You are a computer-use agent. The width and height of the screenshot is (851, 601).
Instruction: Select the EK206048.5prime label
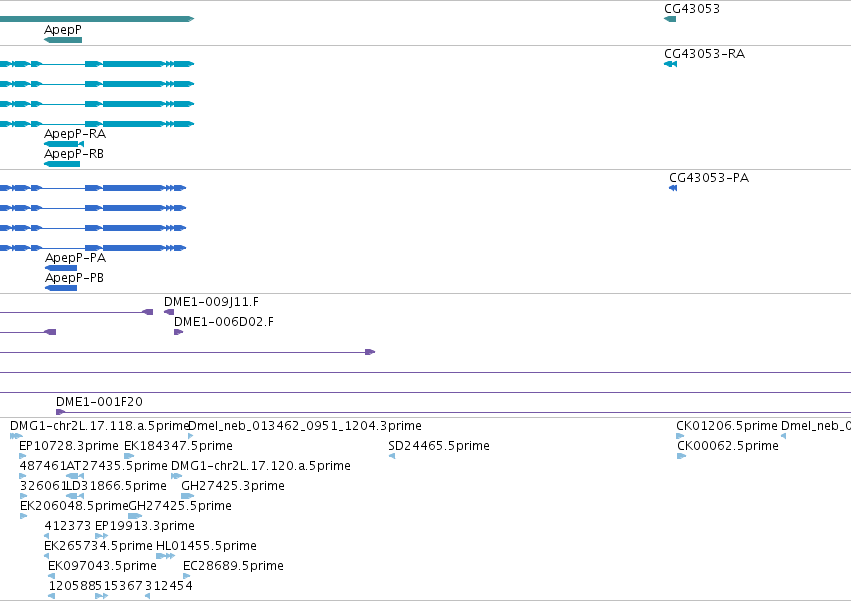coord(74,506)
